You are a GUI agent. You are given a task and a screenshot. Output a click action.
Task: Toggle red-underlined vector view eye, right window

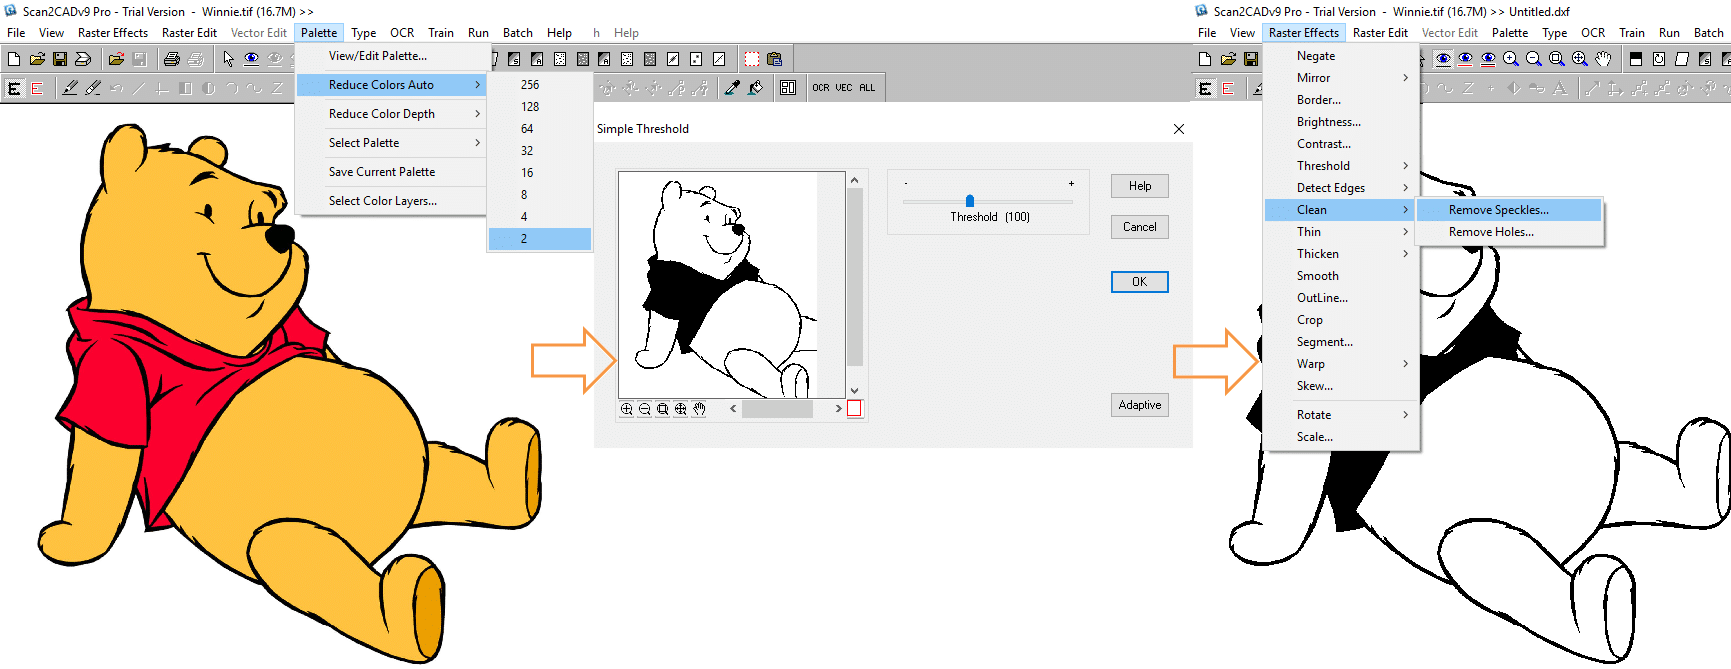click(x=1465, y=59)
